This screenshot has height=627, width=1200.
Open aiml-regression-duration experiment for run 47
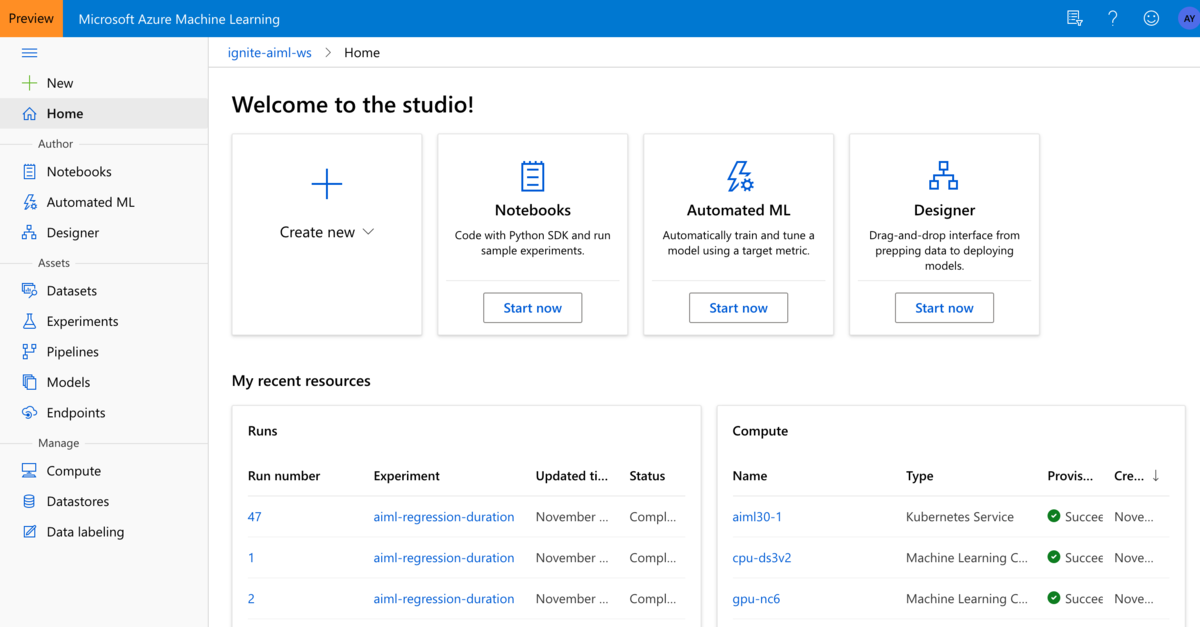tap(444, 517)
